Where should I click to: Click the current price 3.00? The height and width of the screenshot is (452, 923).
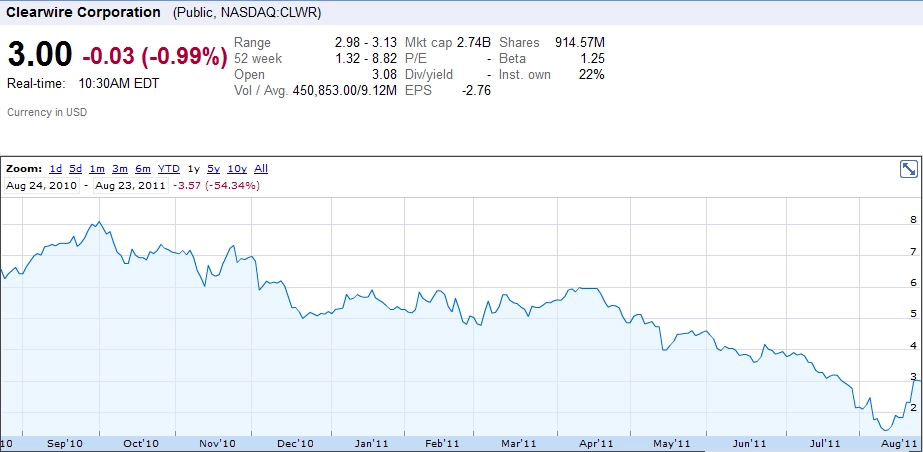(39, 54)
